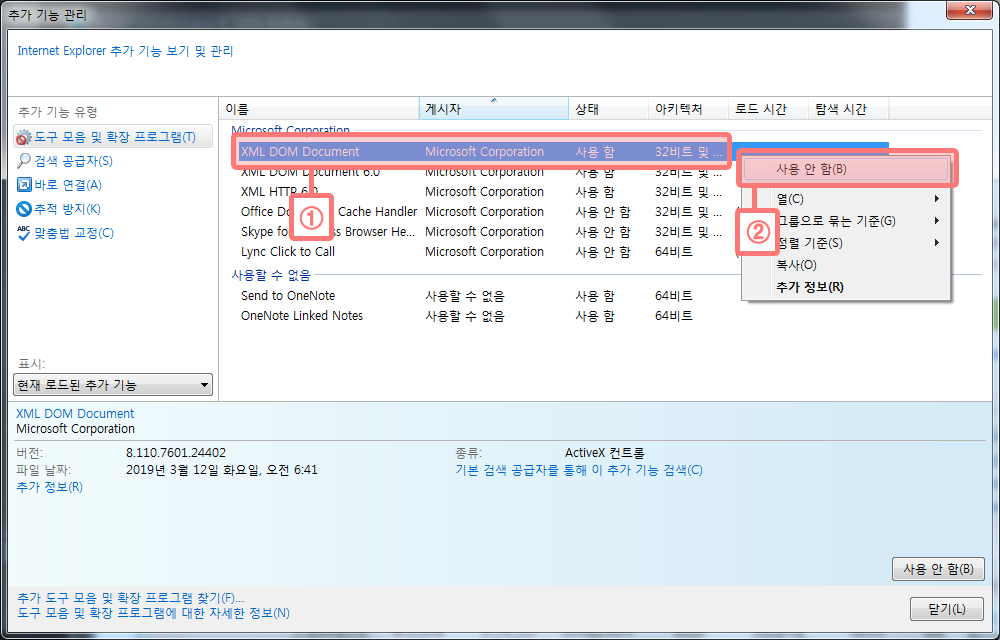Click the Tracking Protection (추적 방지) icon

click(x=24, y=208)
